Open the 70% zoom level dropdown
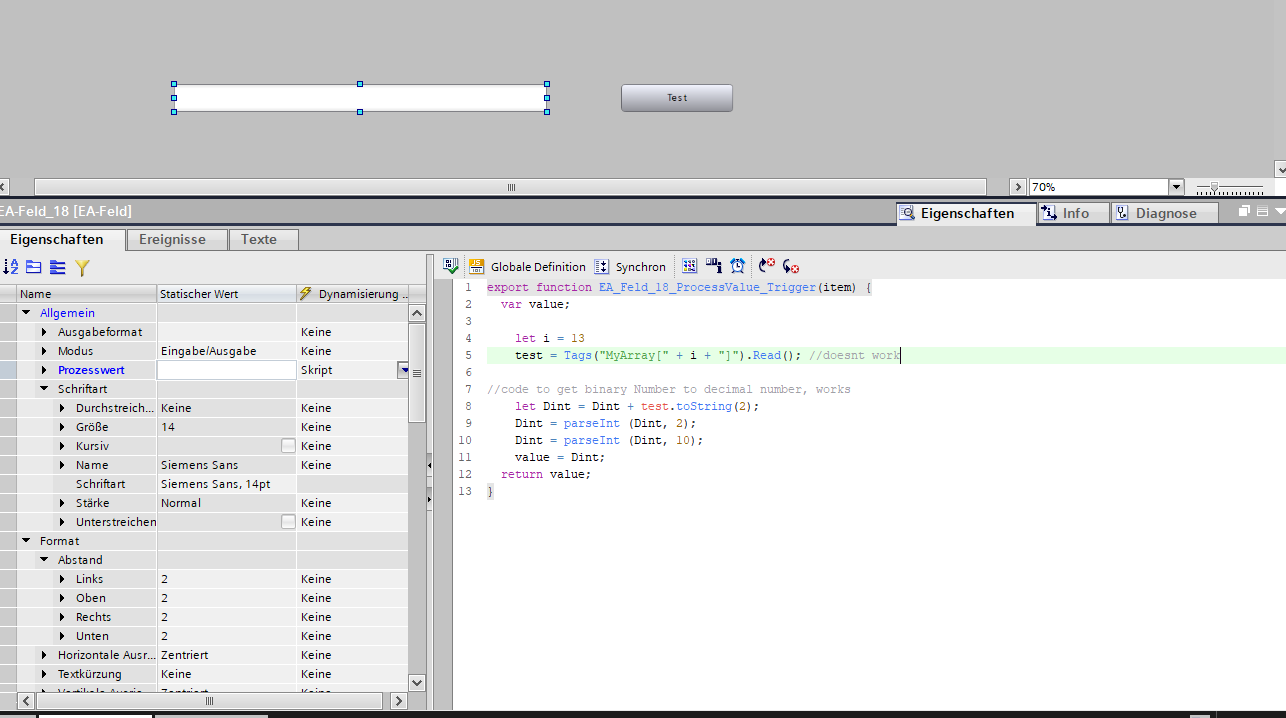 pyautogui.click(x=1176, y=187)
